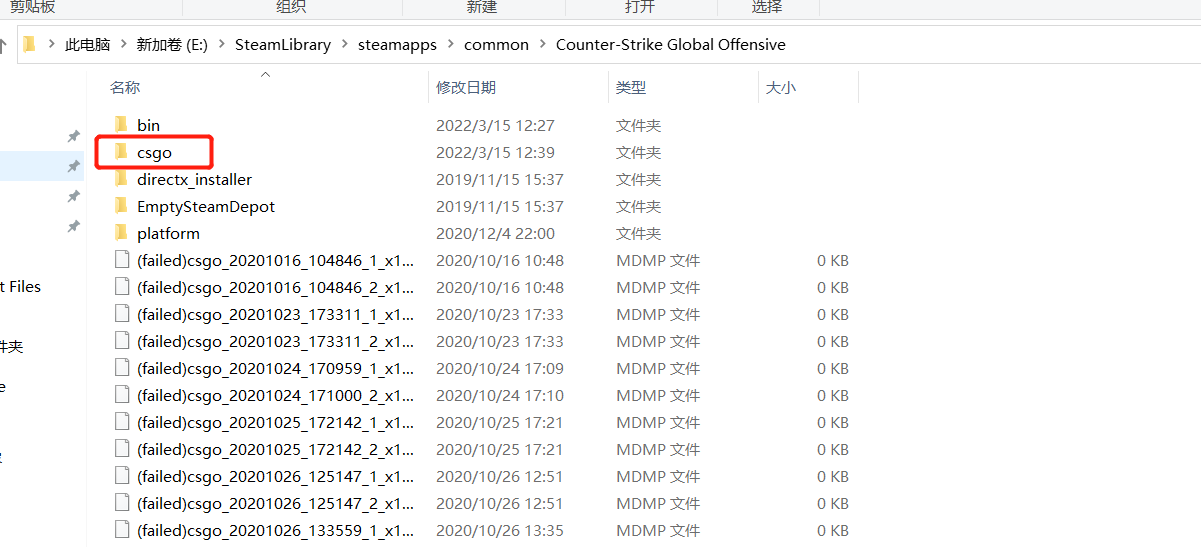This screenshot has width=1201, height=547.
Task: Click the EmptySteamDepot folder icon
Action: [121, 206]
